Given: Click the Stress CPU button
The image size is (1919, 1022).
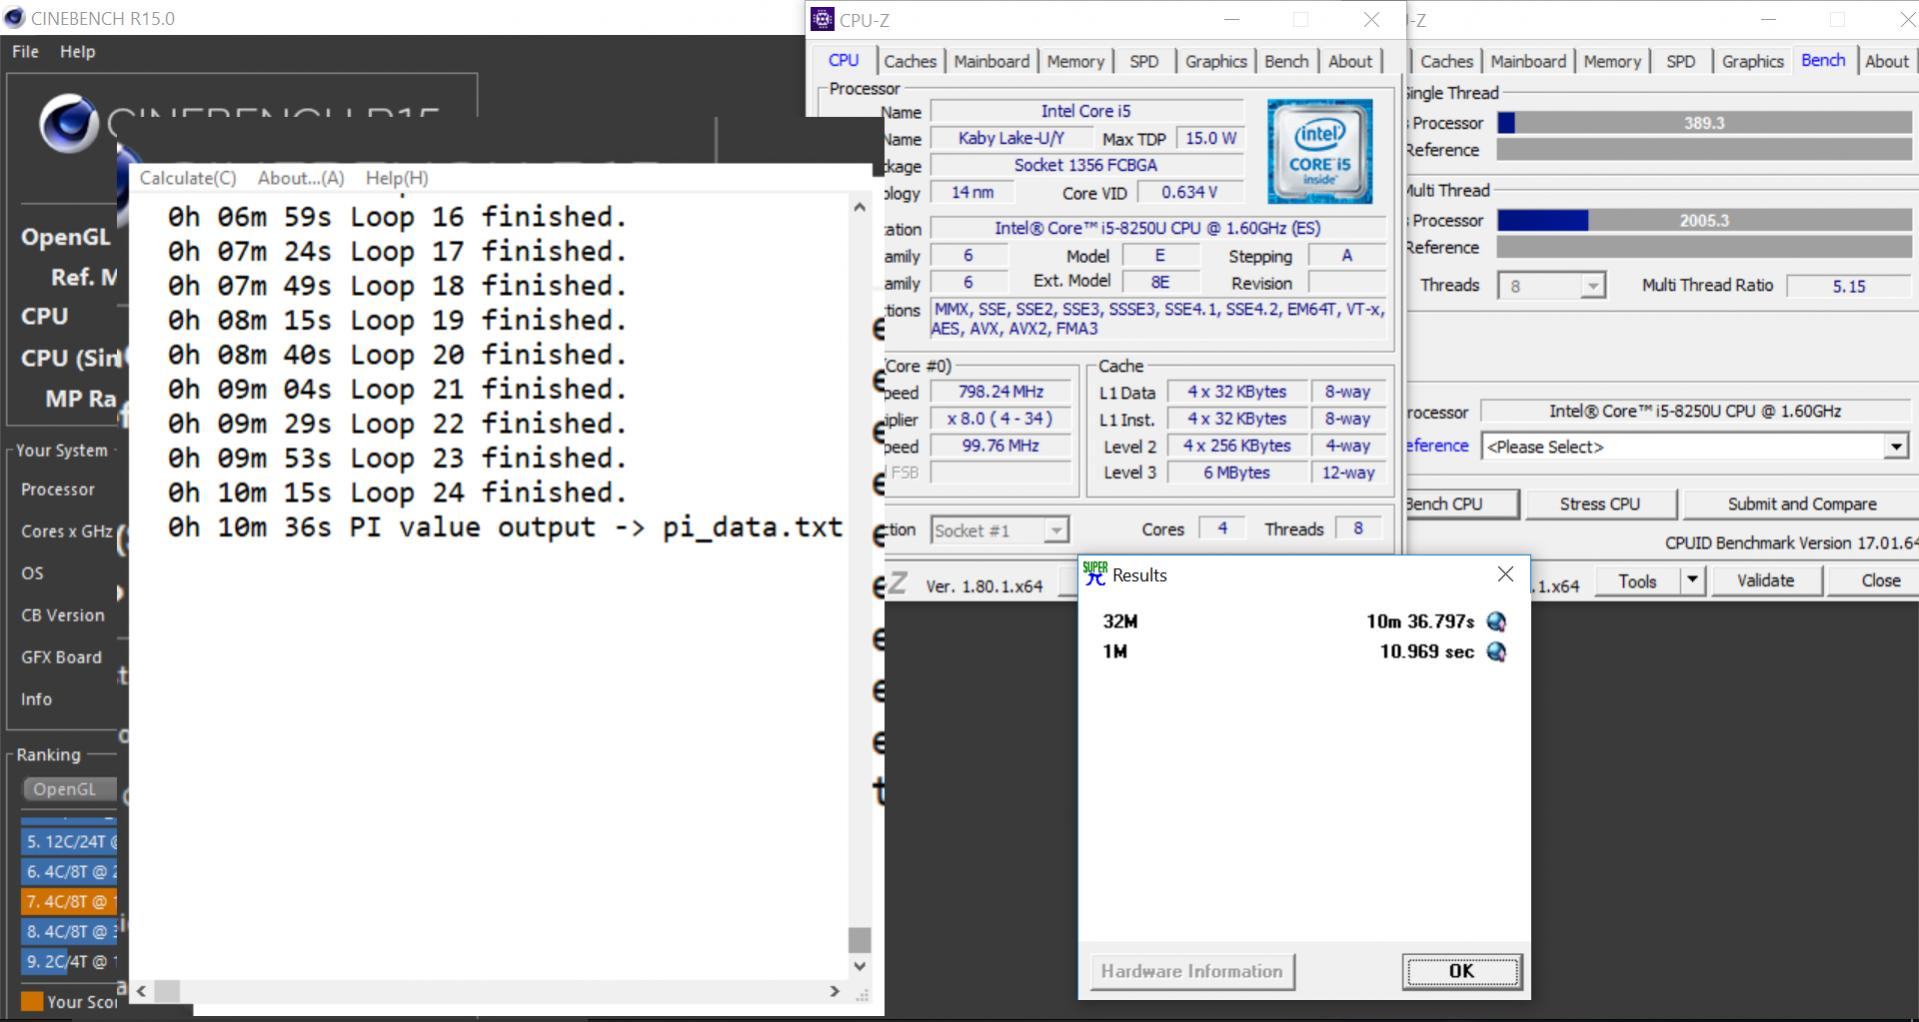Looking at the screenshot, I should pos(1600,504).
